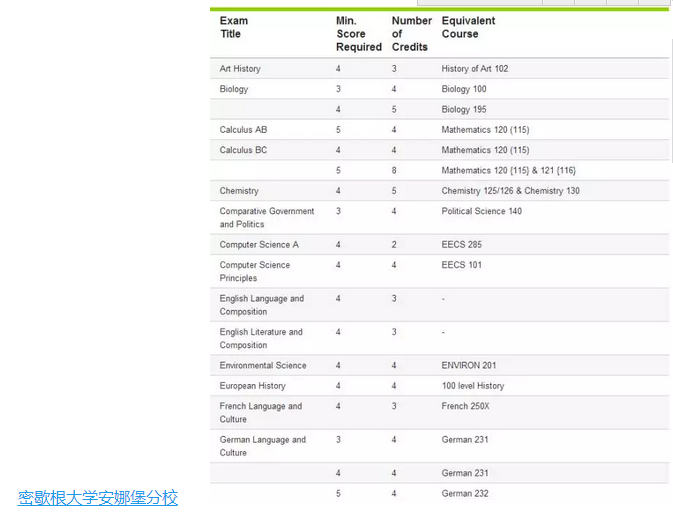Image resolution: width=673 pixels, height=516 pixels.
Task: Select the Political Science 140 cell
Action: point(482,211)
